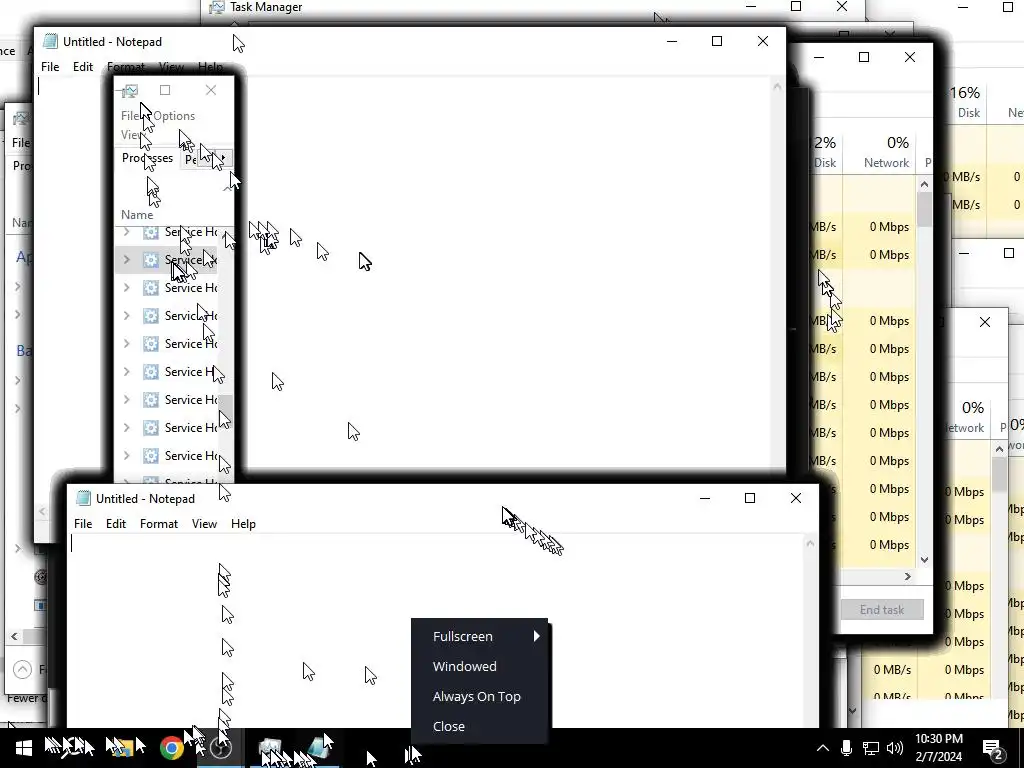Click the End task button
Viewport: 1024px width, 768px height.
click(x=882, y=609)
